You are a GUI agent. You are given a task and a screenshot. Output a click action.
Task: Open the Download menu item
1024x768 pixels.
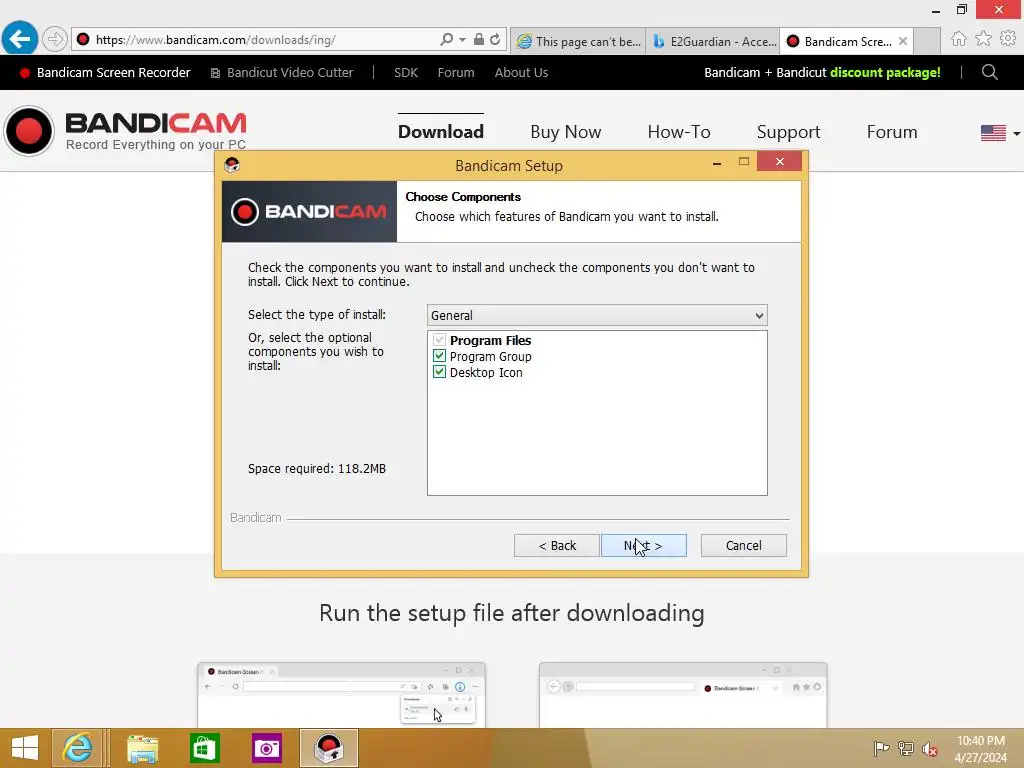click(x=441, y=132)
